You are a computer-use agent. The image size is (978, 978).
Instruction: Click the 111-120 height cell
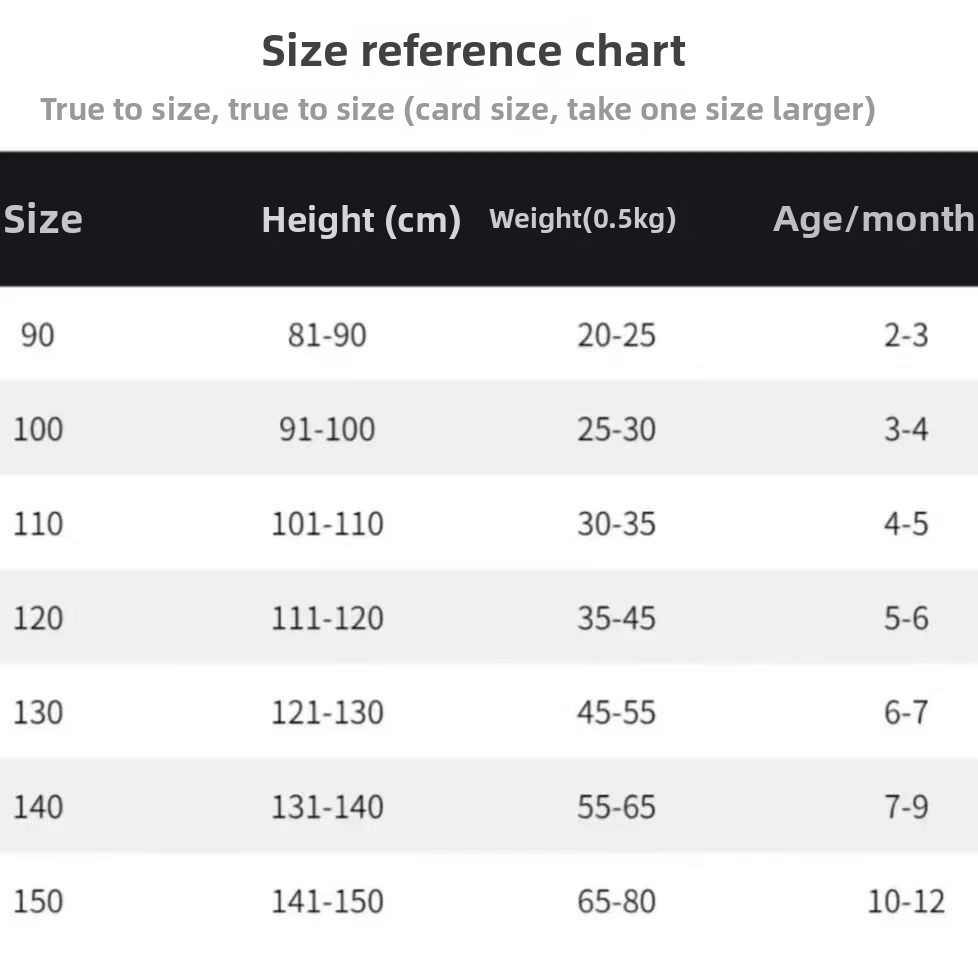coord(327,619)
